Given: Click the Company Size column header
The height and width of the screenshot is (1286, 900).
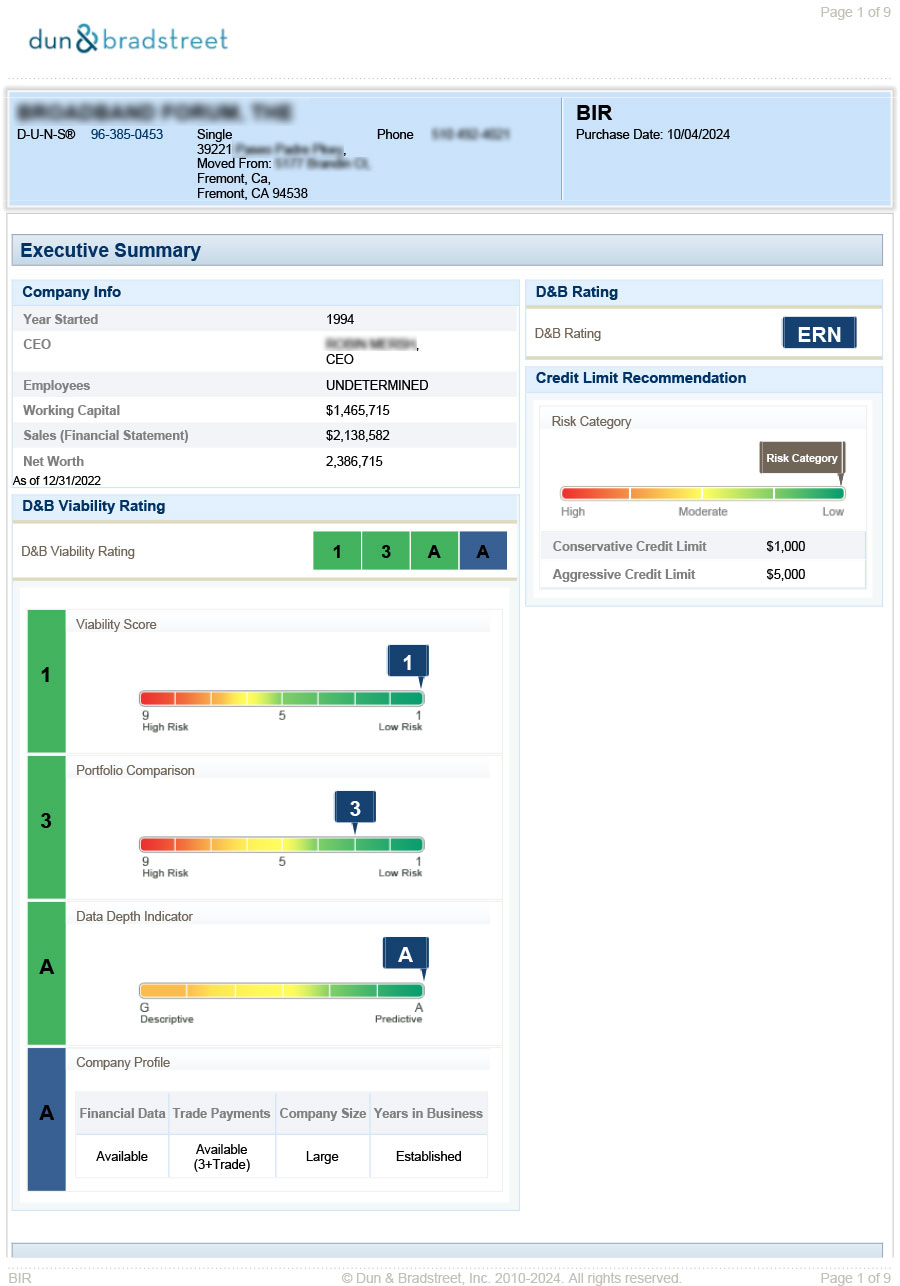Looking at the screenshot, I should pos(322,1113).
